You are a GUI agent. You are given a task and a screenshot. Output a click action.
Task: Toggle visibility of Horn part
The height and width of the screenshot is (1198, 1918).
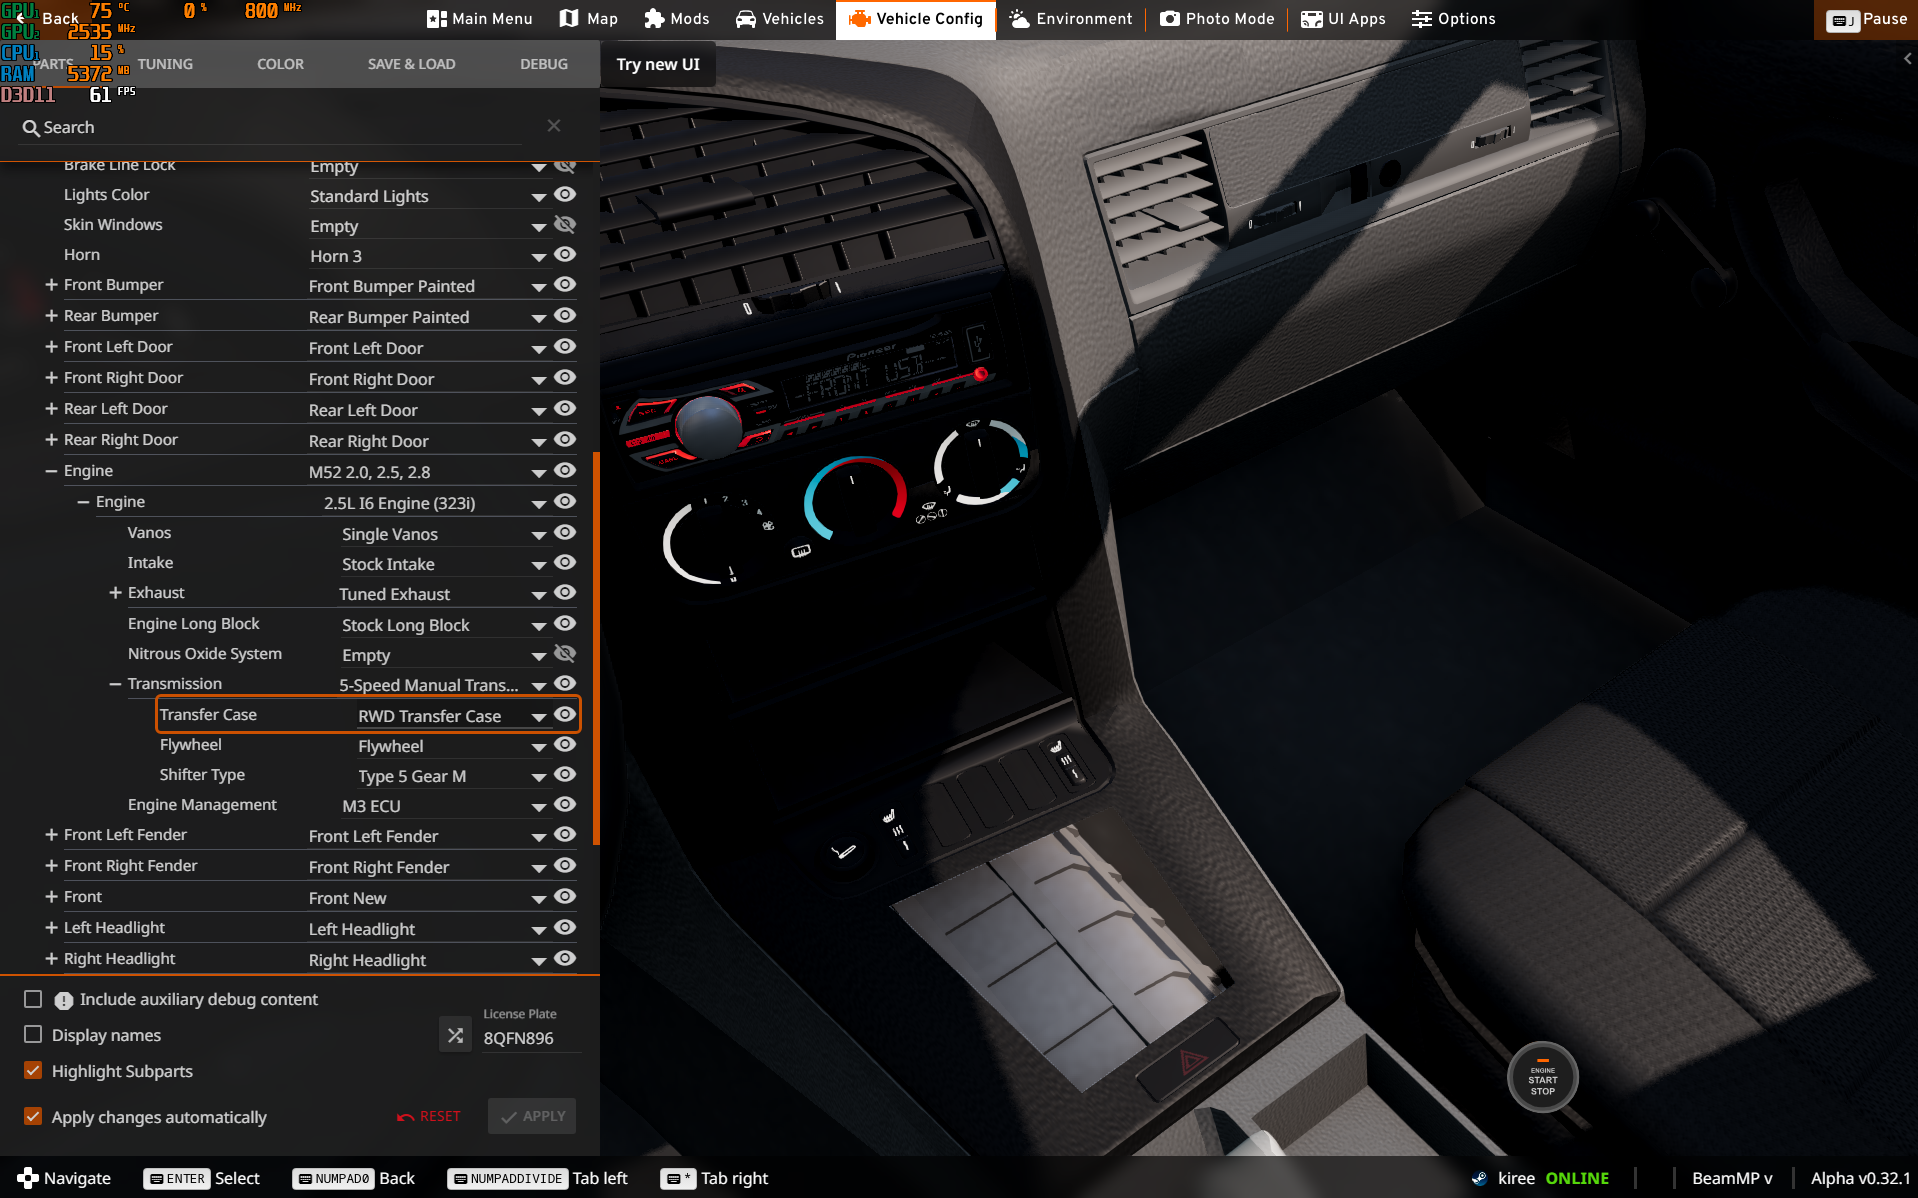565,254
